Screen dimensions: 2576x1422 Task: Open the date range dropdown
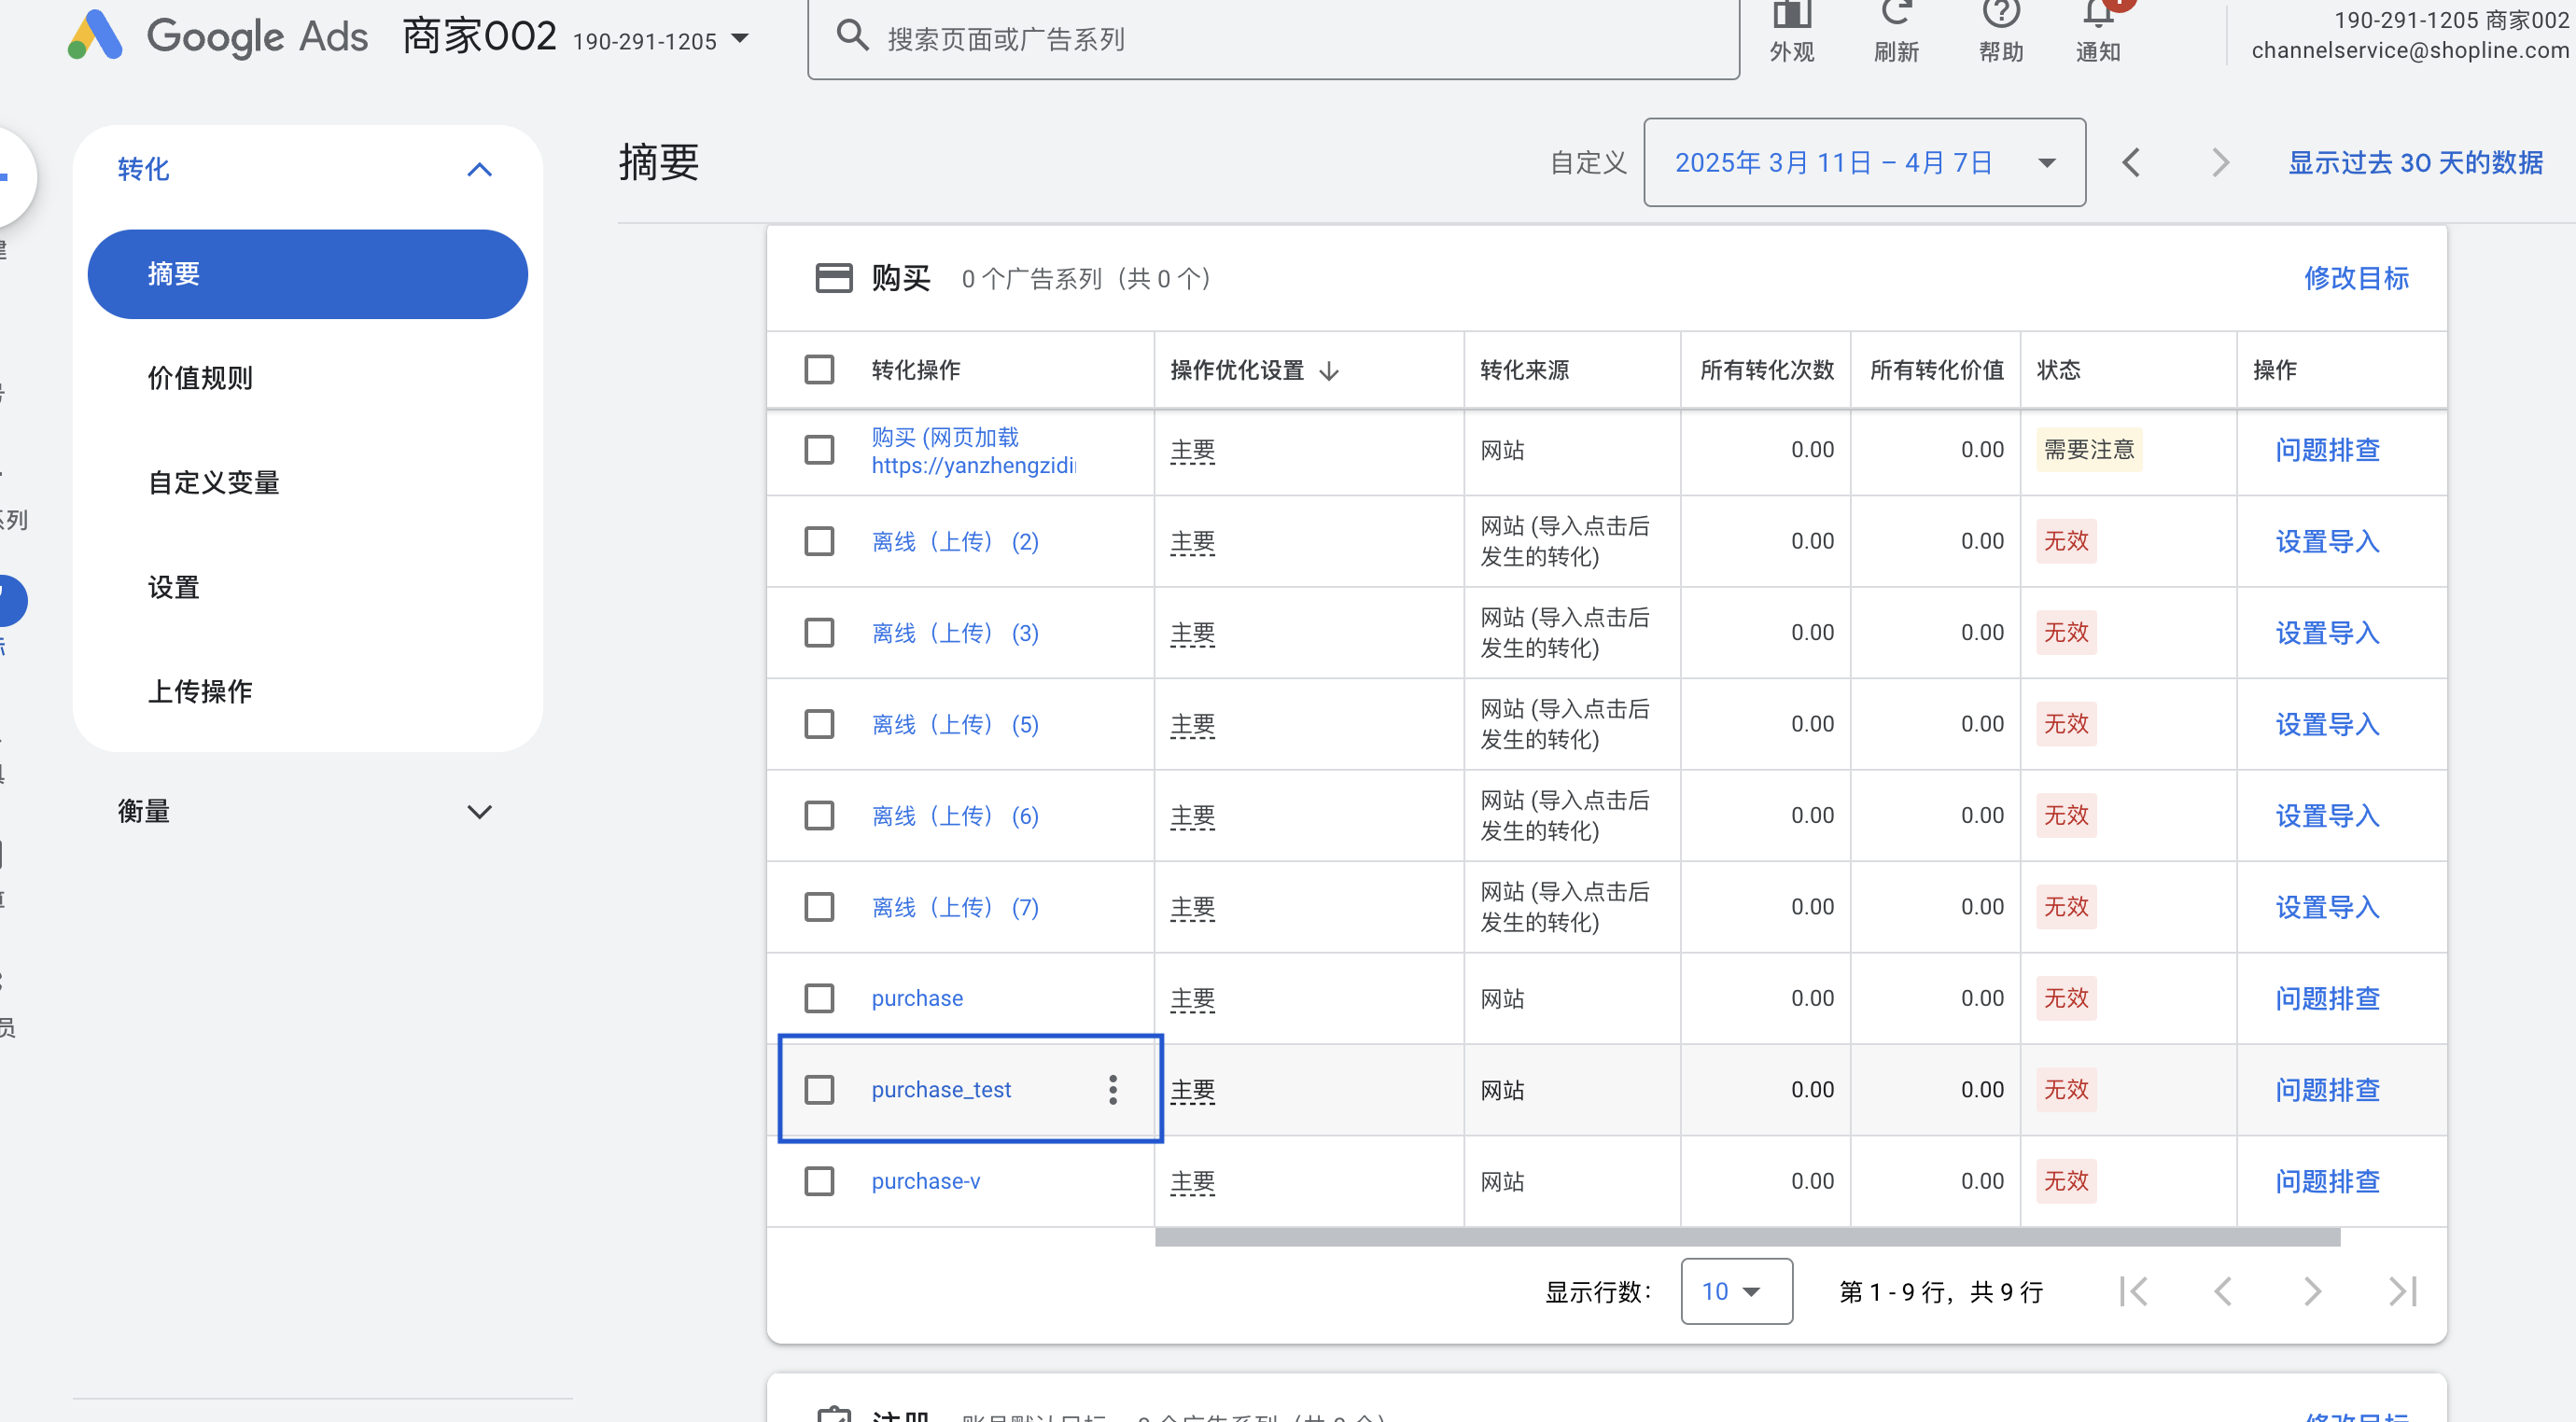click(1864, 162)
